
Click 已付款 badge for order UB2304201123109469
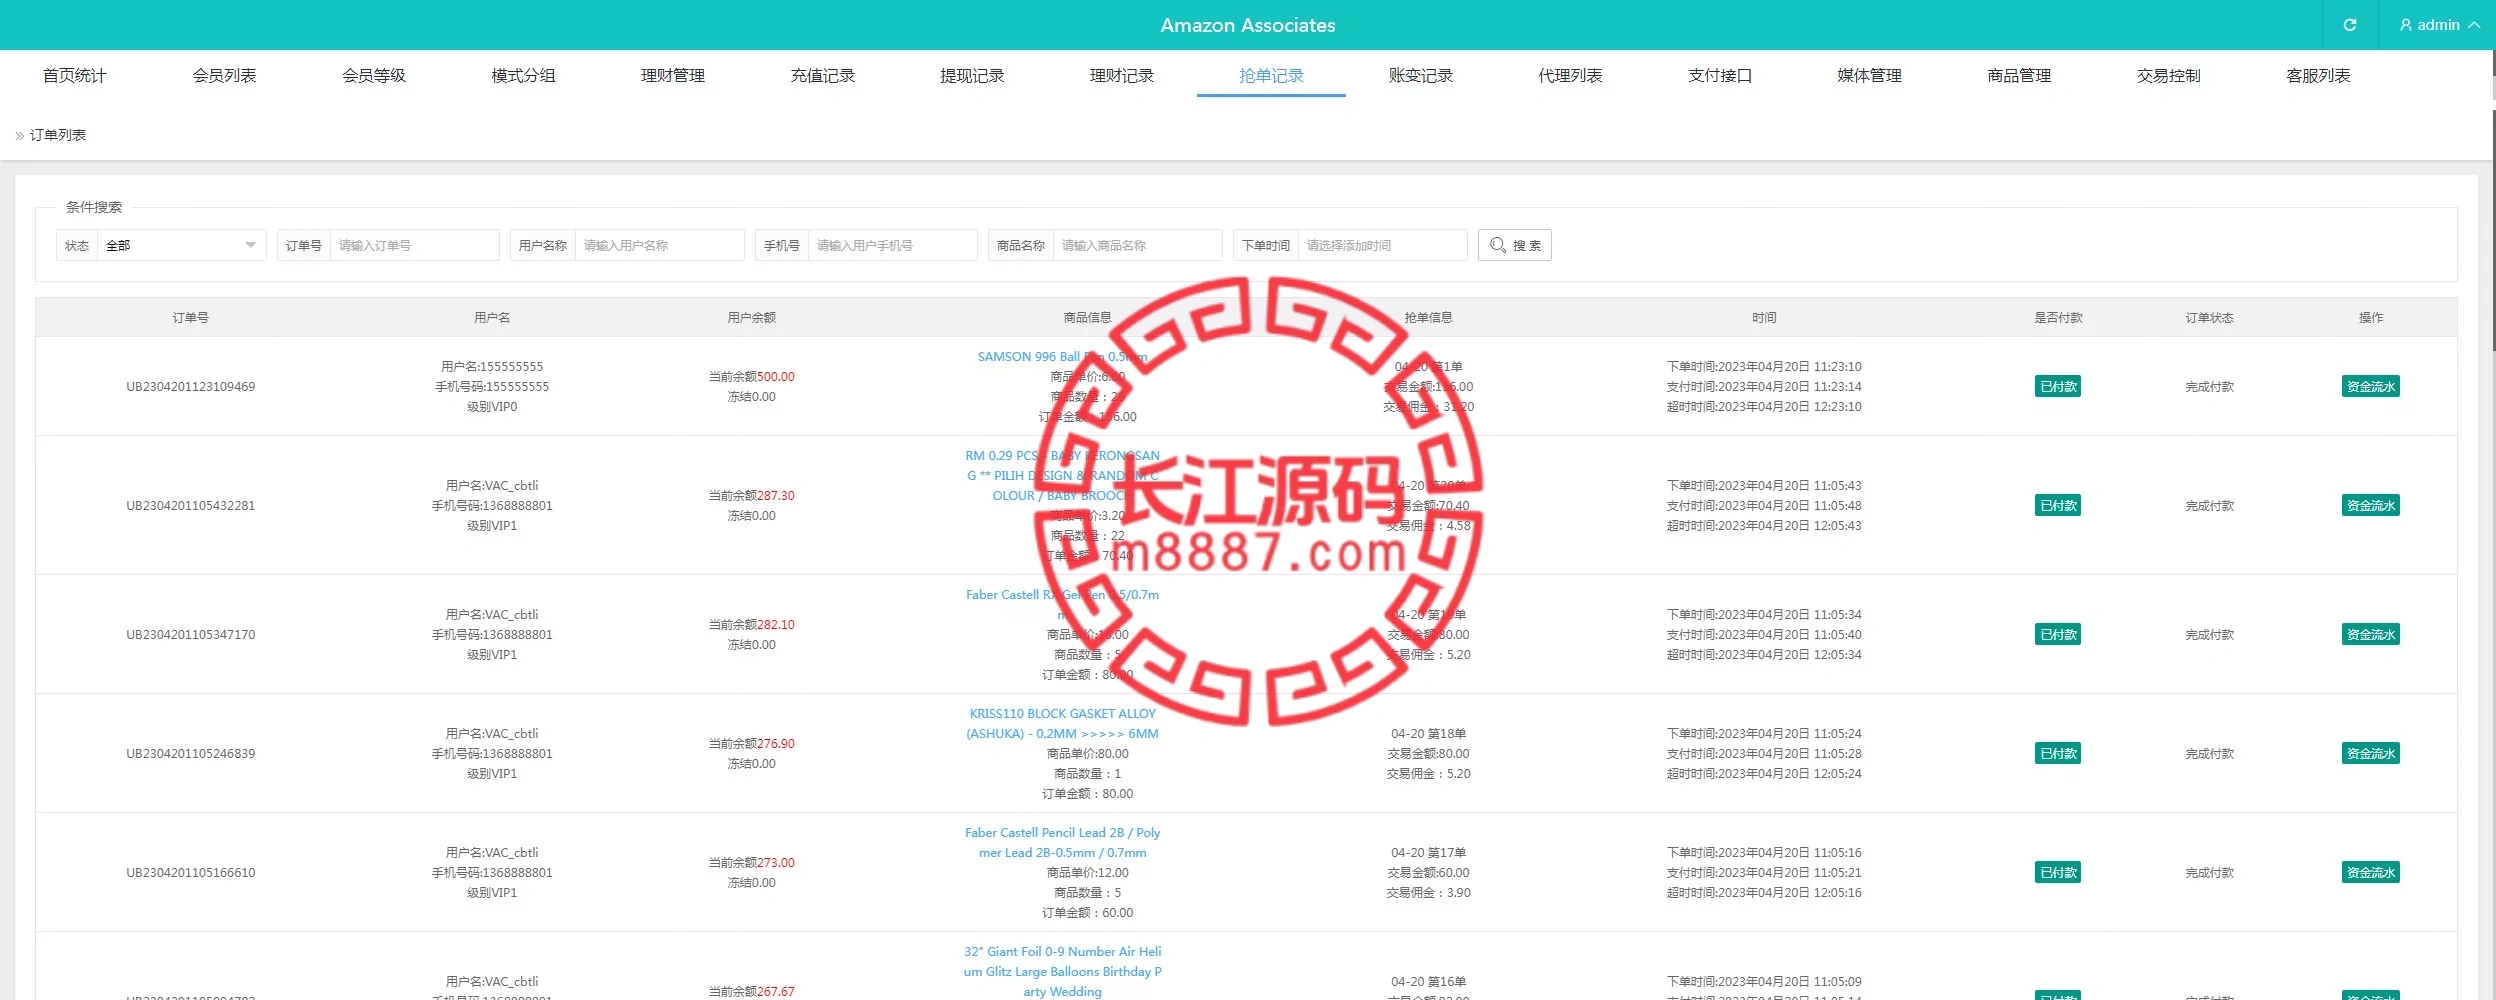tap(2058, 387)
